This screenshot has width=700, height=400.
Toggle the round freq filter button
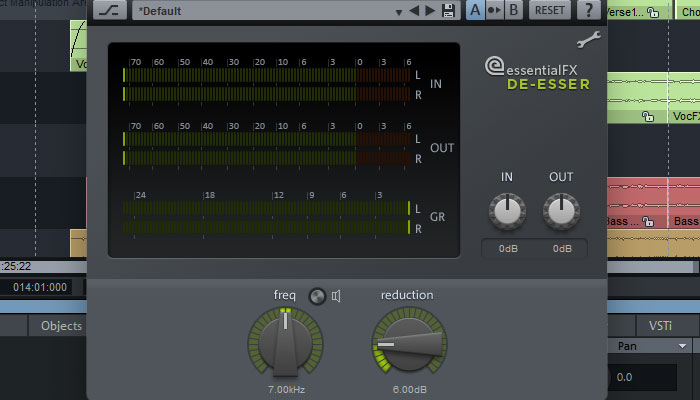pos(317,296)
